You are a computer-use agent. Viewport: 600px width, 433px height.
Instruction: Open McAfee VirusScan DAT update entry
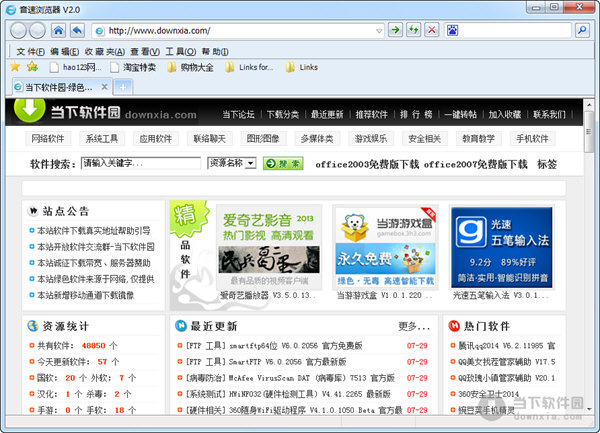click(x=290, y=378)
